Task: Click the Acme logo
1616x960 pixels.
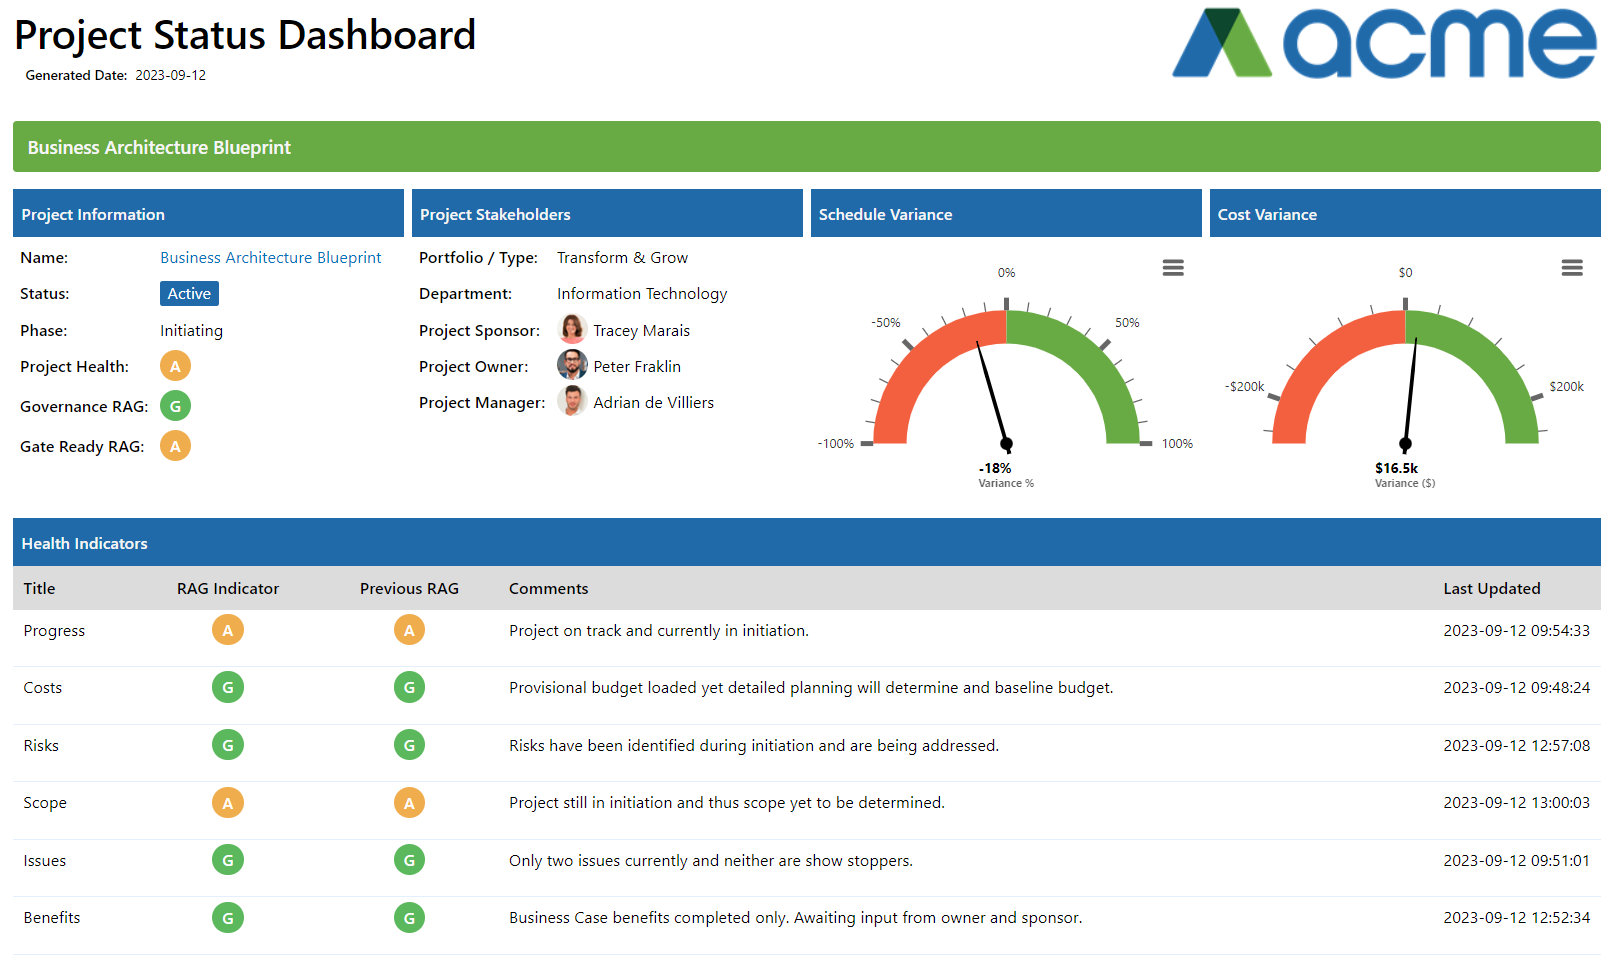Action: click(x=1384, y=44)
